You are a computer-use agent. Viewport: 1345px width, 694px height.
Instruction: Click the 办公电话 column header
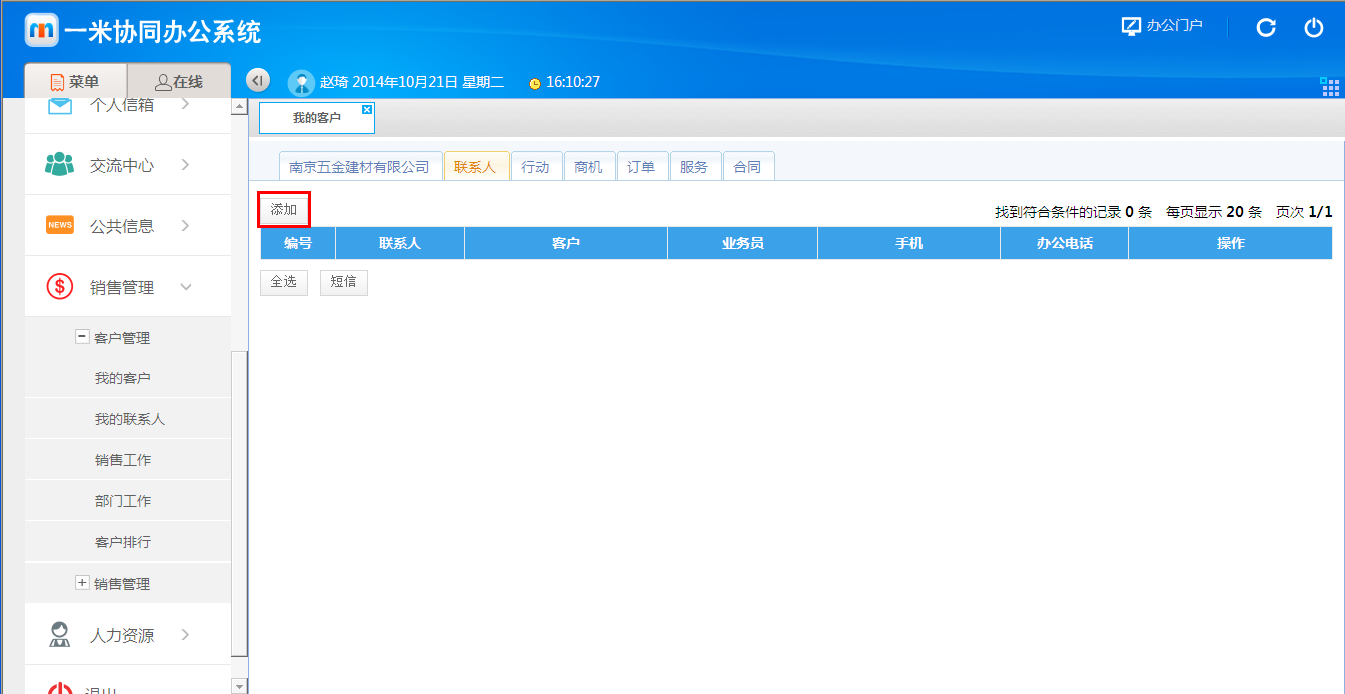pos(1065,243)
